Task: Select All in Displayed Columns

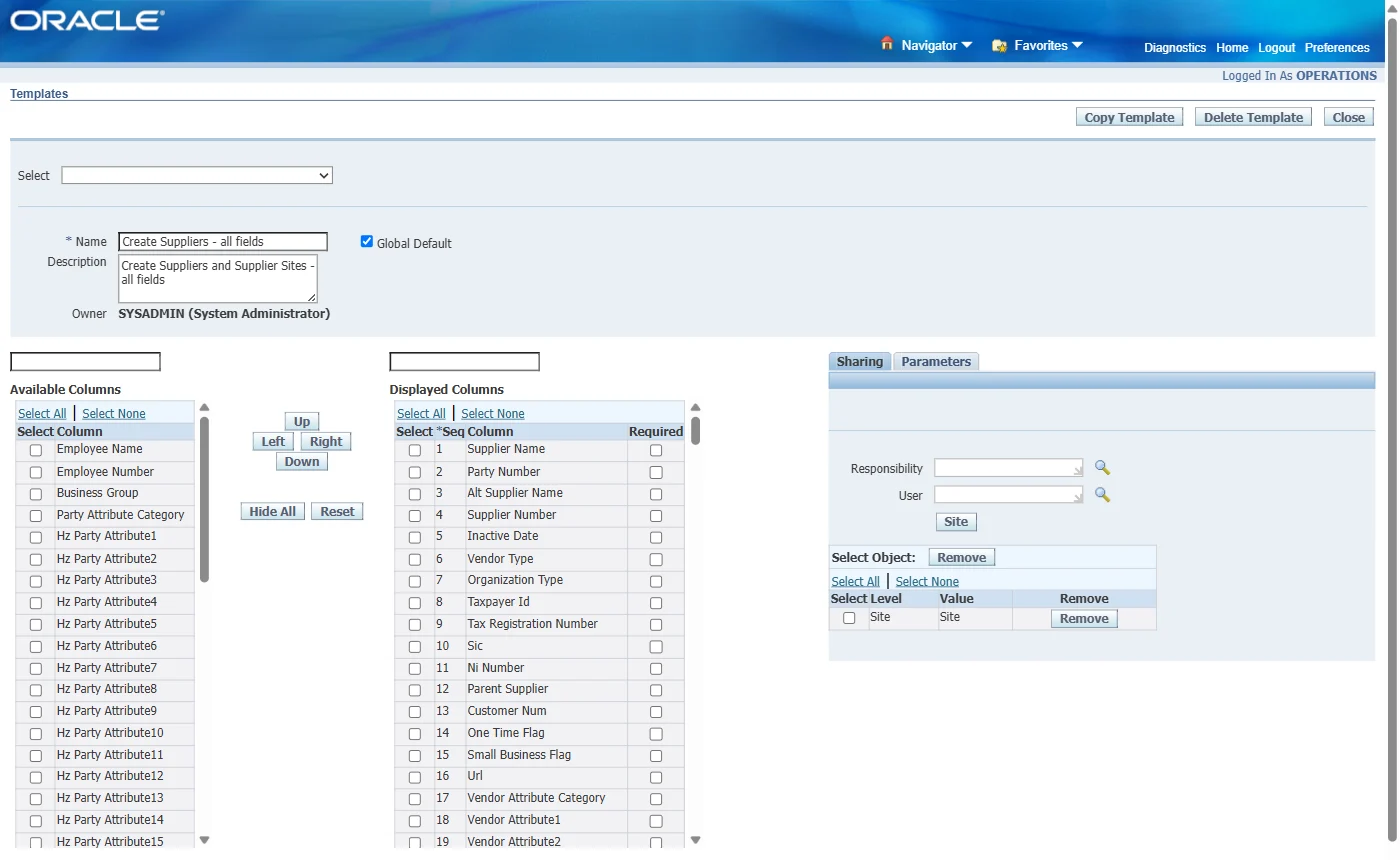Action: (421, 414)
